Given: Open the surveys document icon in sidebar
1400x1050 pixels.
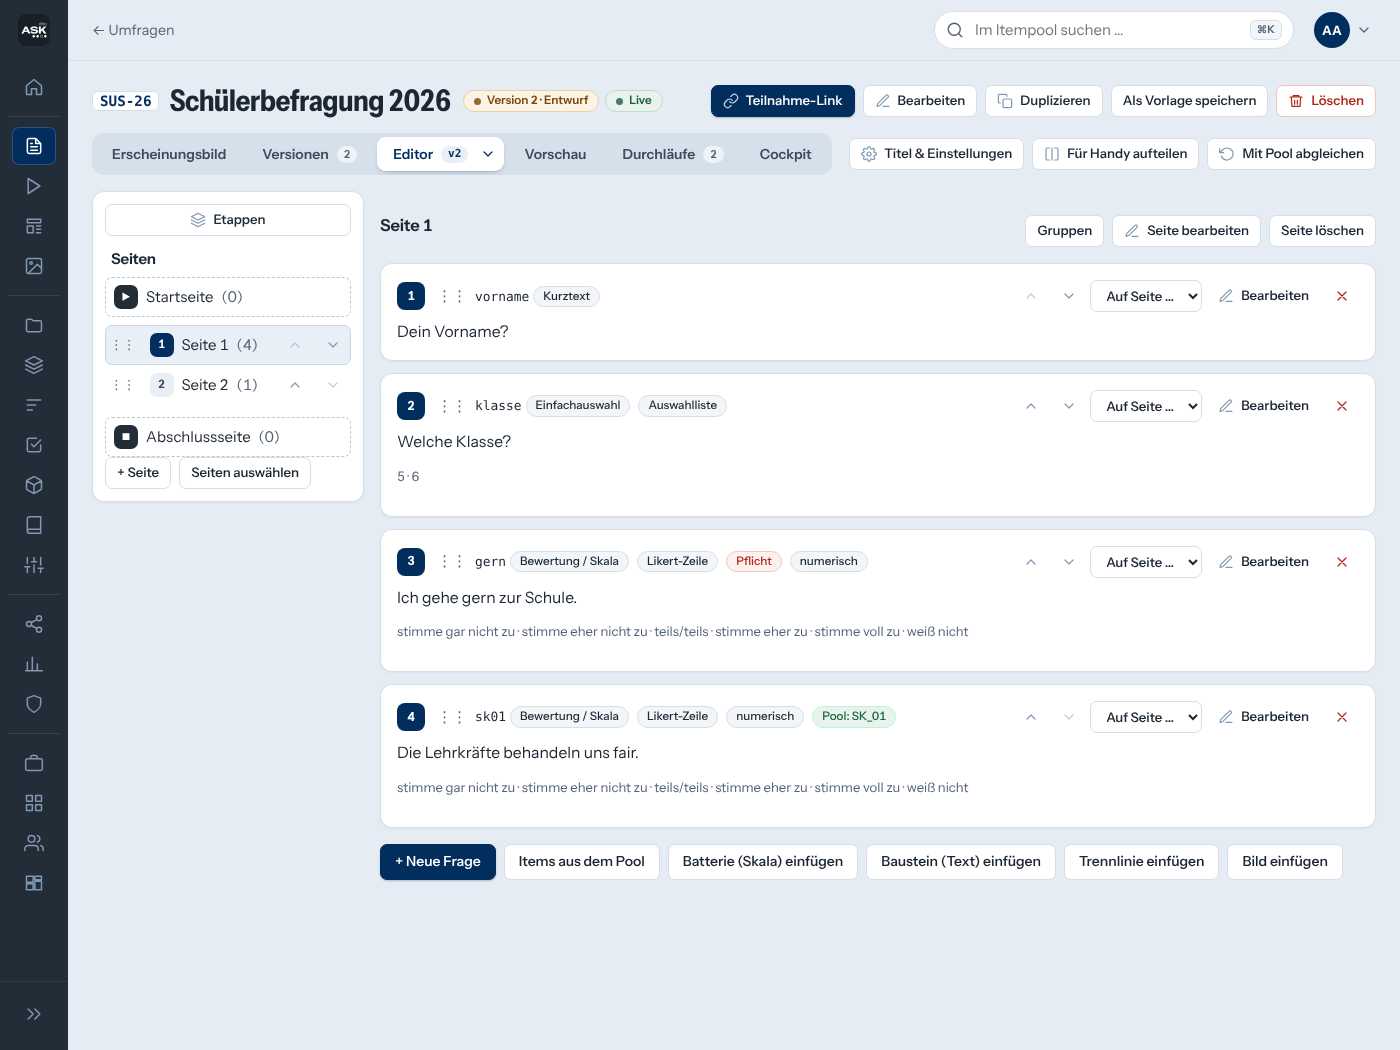Looking at the screenshot, I should click(34, 146).
